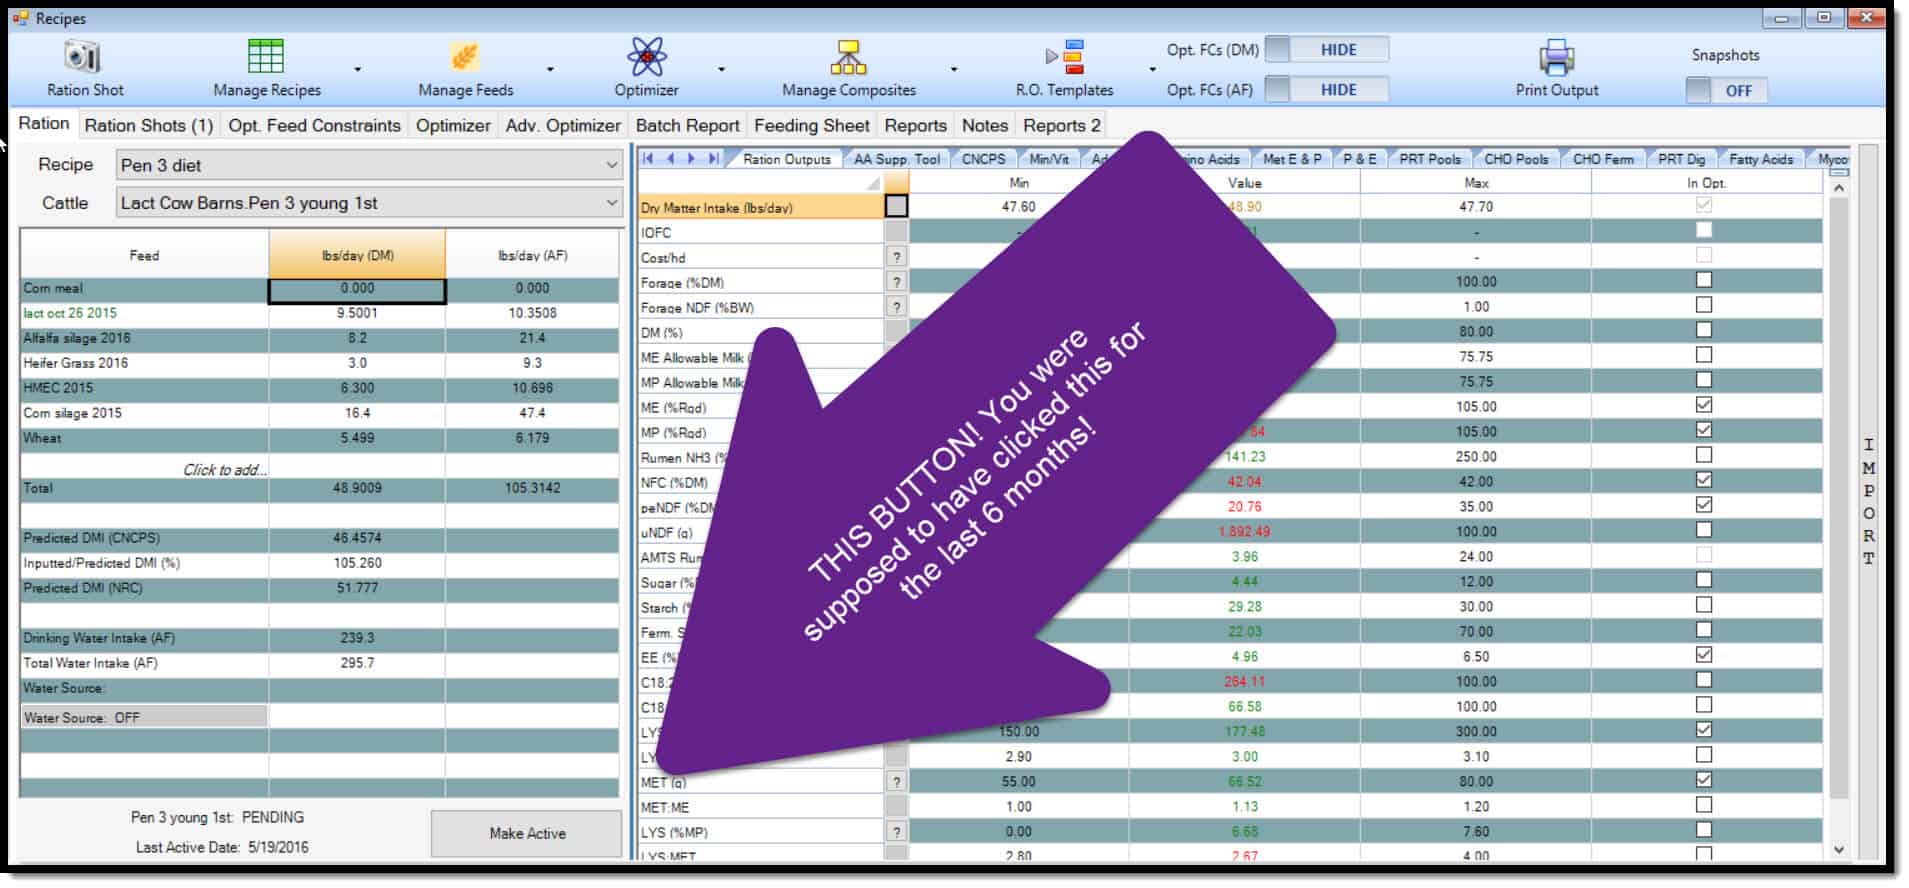Open the Manage Feeds wheat icon
Image resolution: width=1909 pixels, height=888 pixels.
pyautogui.click(x=464, y=57)
